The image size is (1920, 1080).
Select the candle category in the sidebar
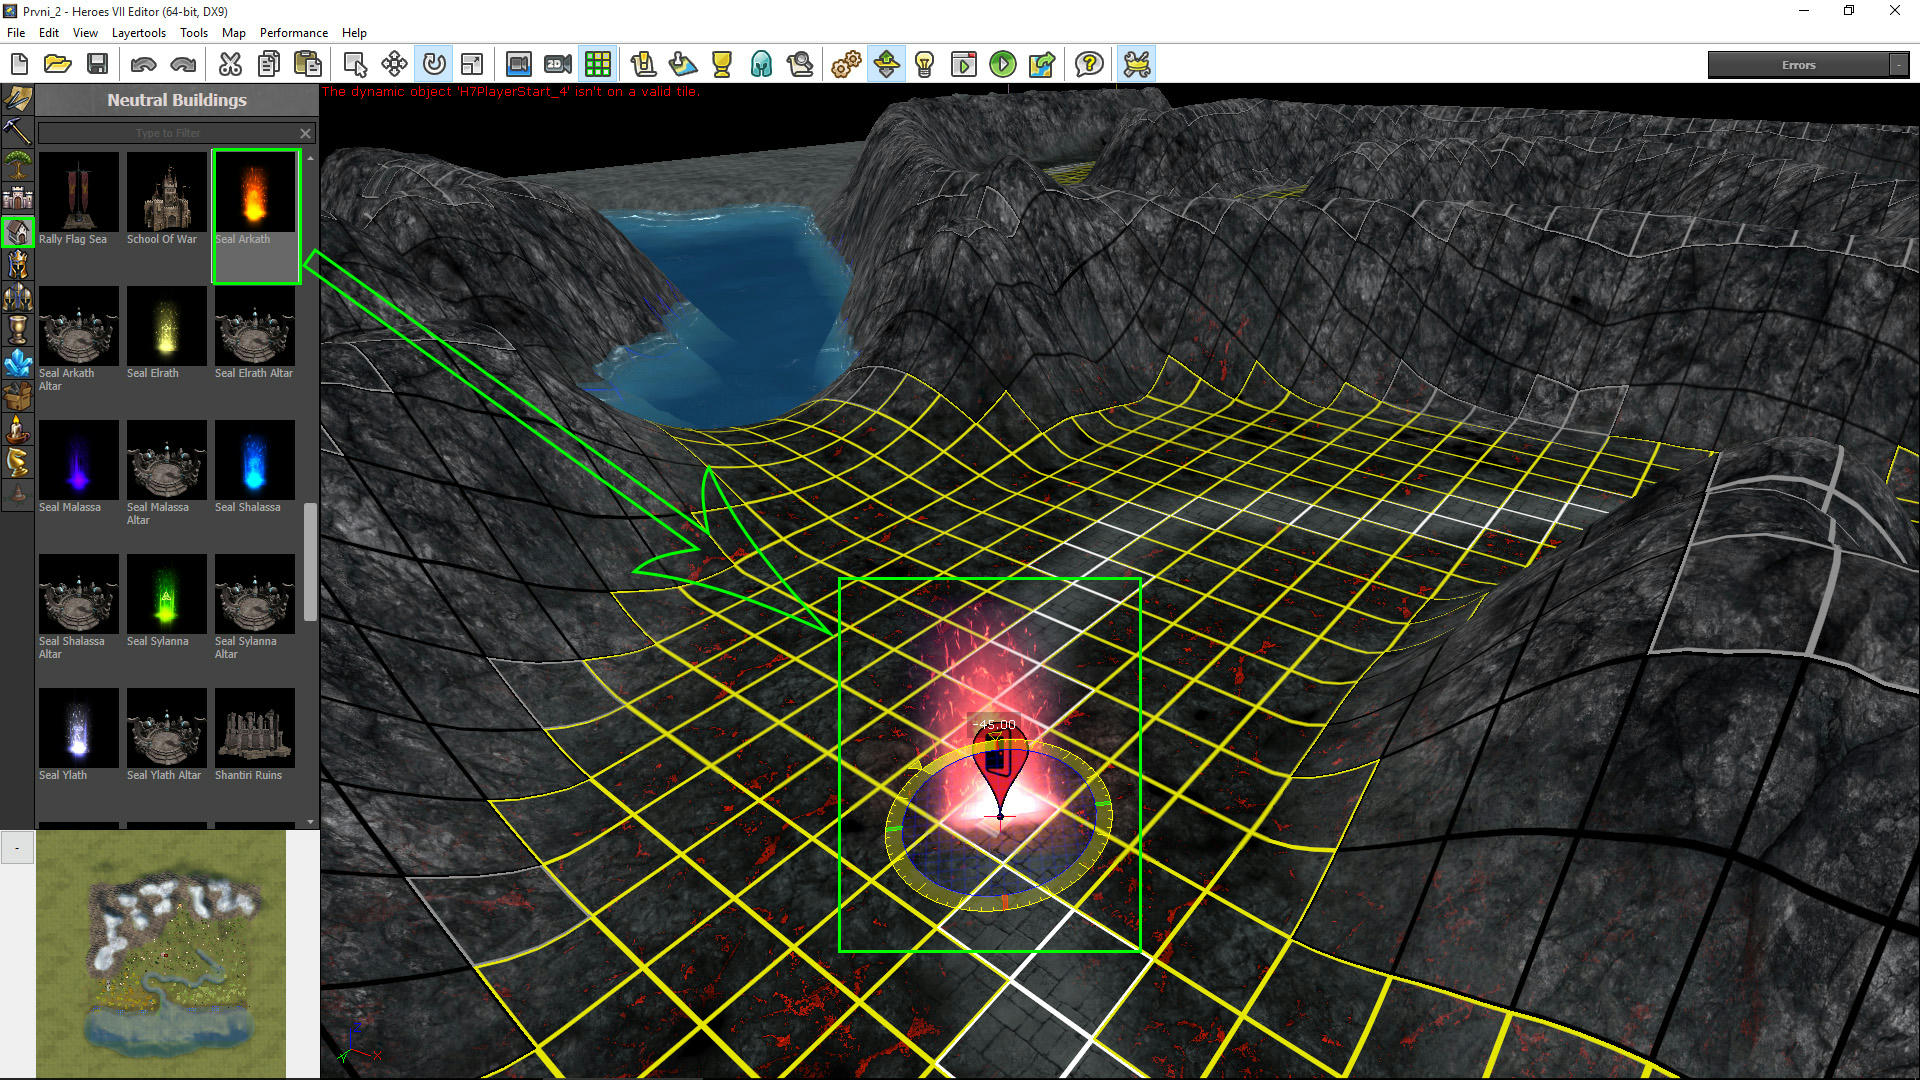tap(18, 430)
